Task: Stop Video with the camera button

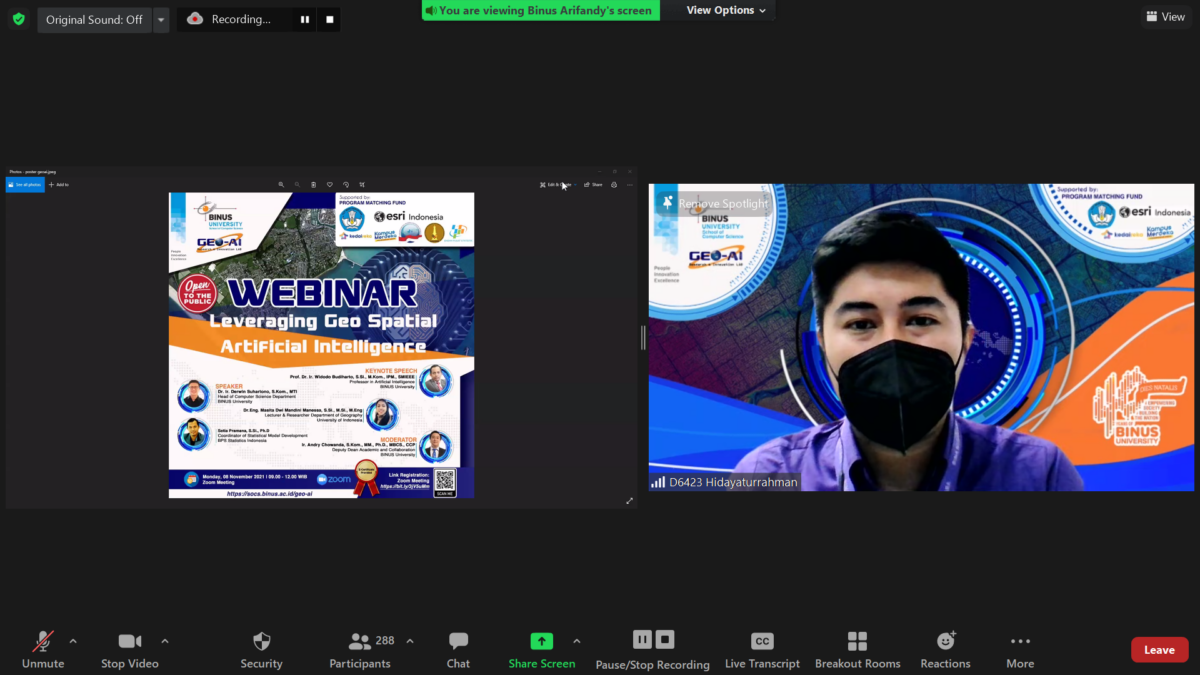Action: click(130, 650)
